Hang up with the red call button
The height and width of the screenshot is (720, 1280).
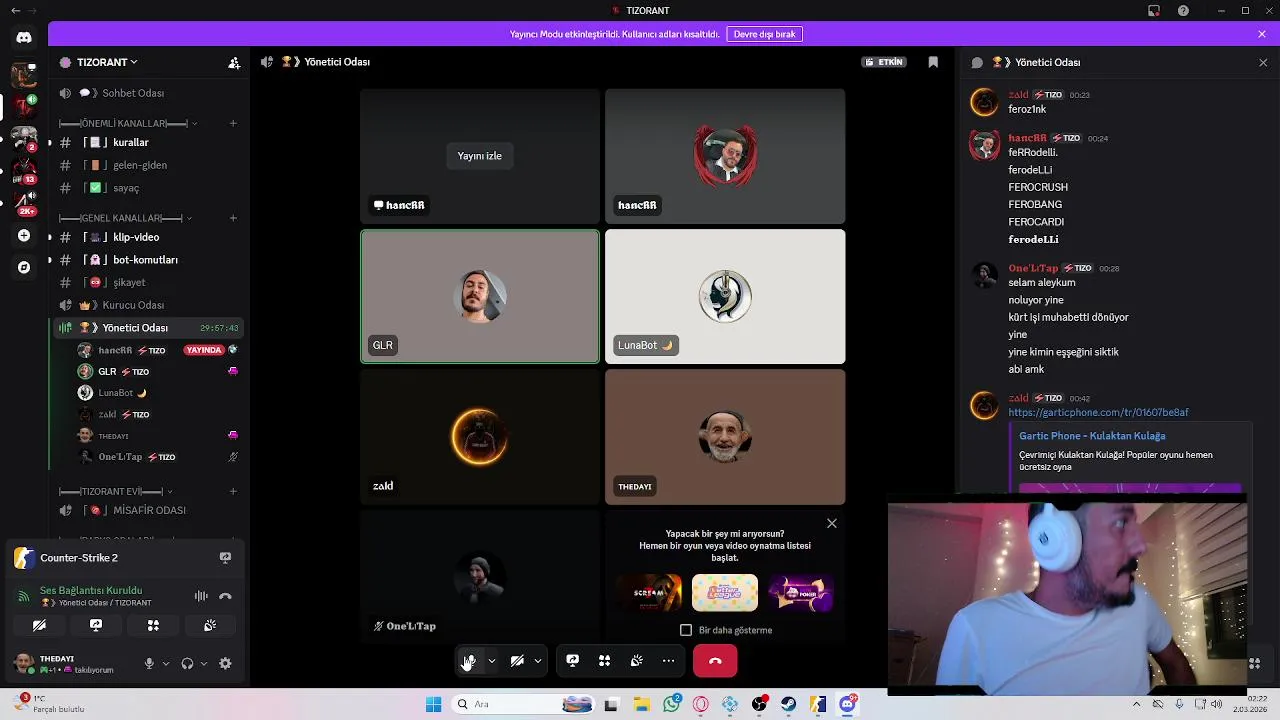[x=715, y=661]
